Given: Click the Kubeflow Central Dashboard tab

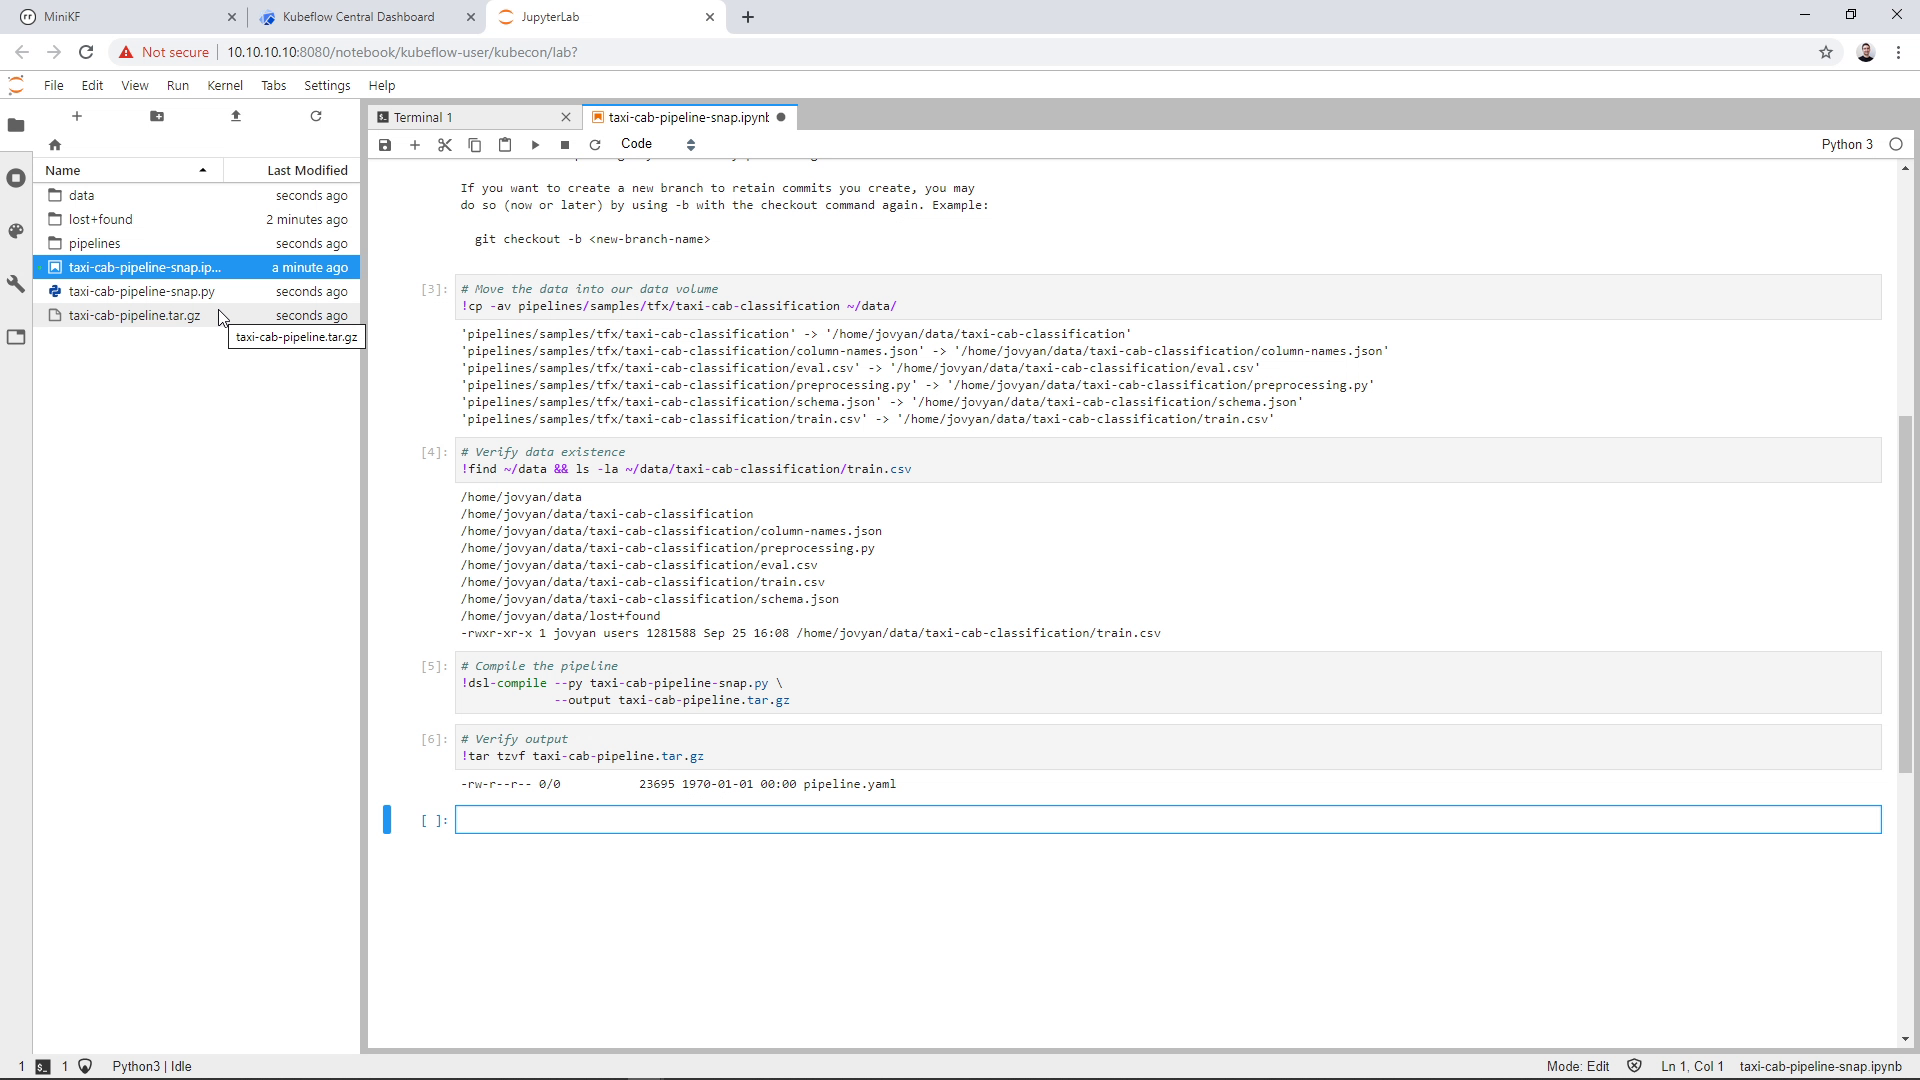Looking at the screenshot, I should 359,16.
